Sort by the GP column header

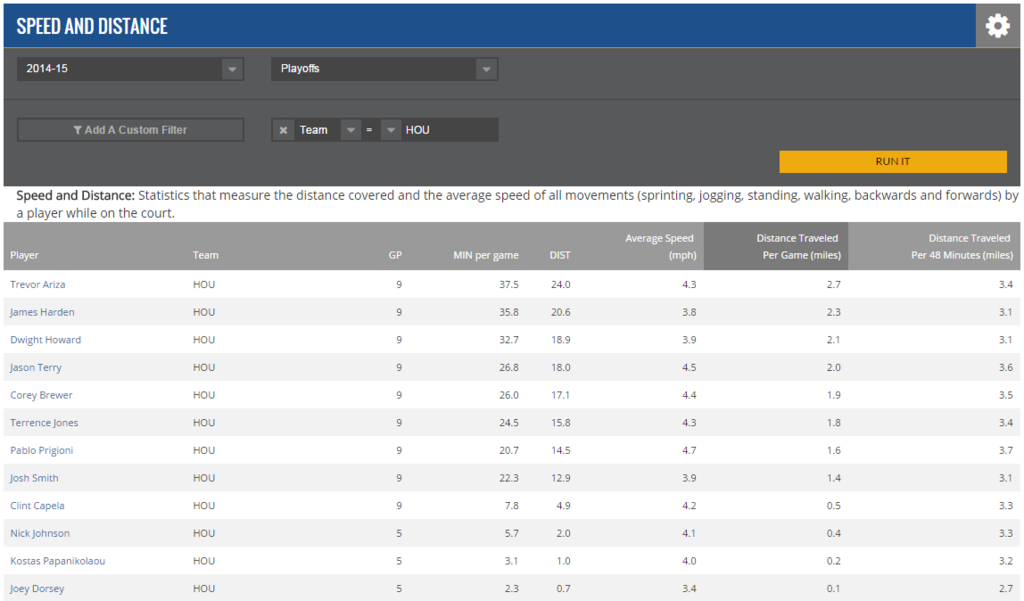click(395, 255)
